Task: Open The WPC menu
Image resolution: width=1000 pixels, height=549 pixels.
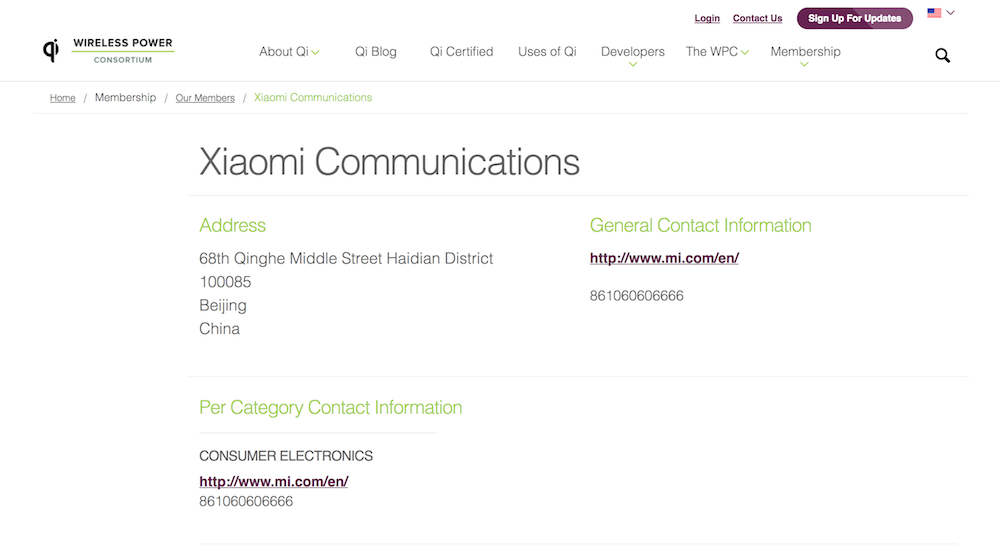Action: (x=712, y=52)
